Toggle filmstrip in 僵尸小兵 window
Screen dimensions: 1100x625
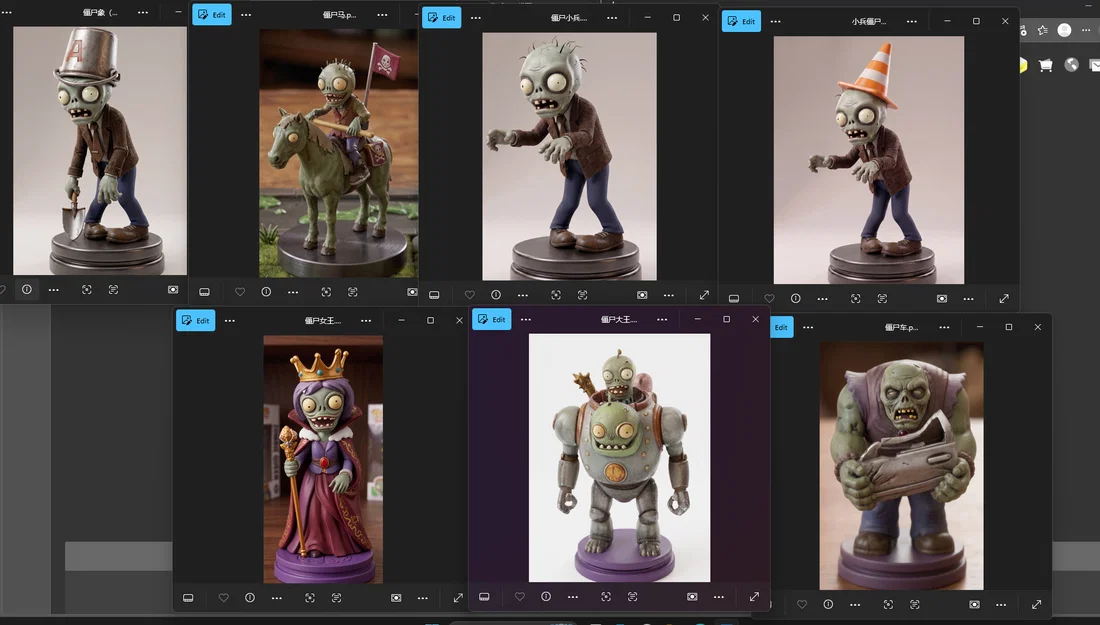pos(434,295)
